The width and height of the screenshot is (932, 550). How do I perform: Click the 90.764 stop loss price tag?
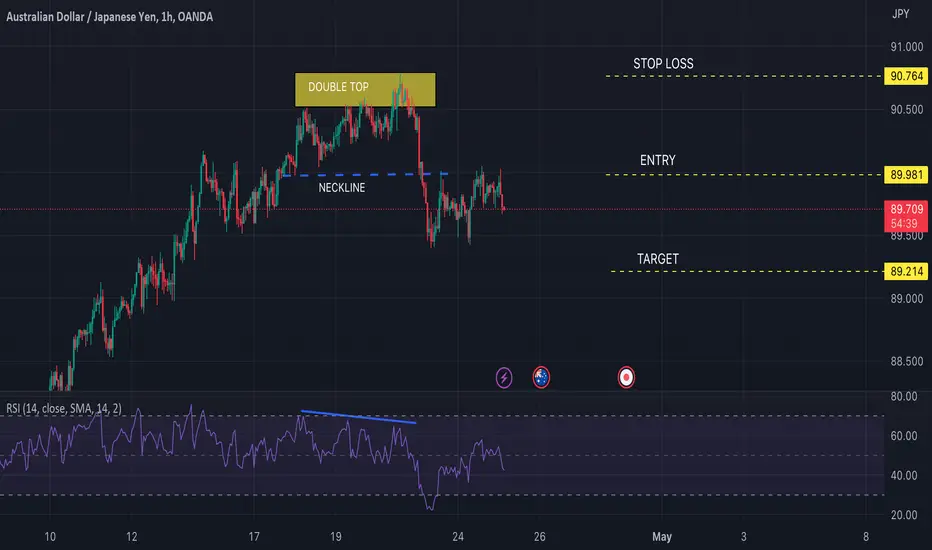click(x=906, y=76)
